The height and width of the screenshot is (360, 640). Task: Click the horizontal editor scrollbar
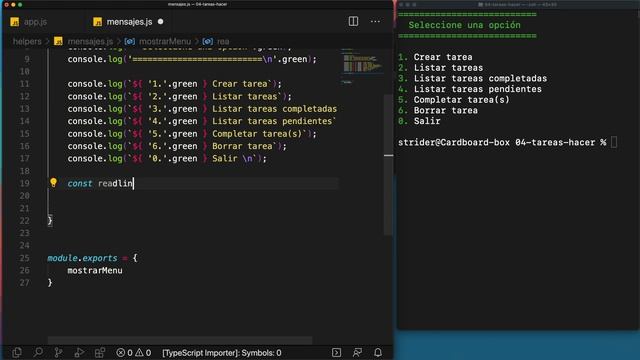[180, 340]
